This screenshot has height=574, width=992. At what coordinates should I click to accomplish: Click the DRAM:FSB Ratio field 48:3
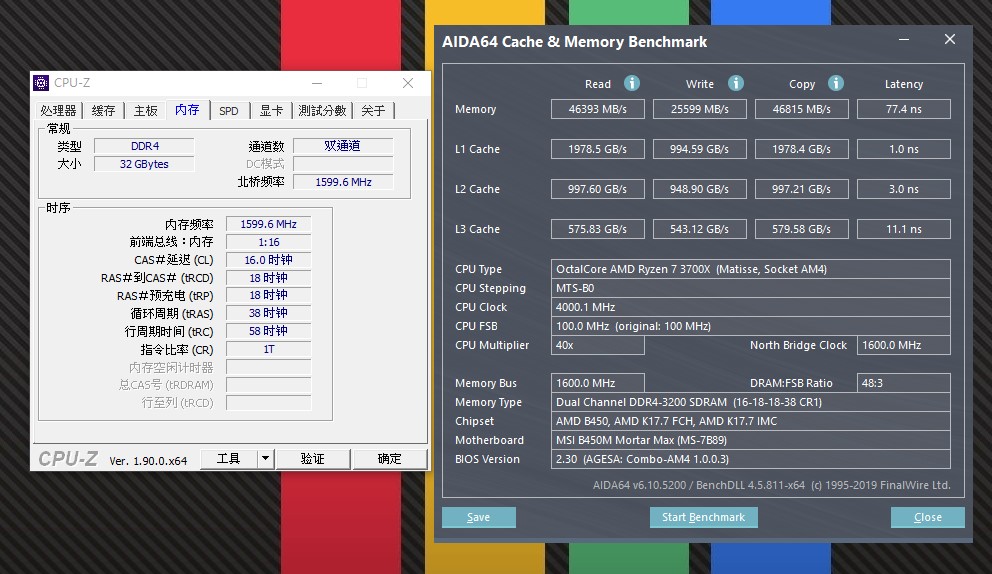903,383
